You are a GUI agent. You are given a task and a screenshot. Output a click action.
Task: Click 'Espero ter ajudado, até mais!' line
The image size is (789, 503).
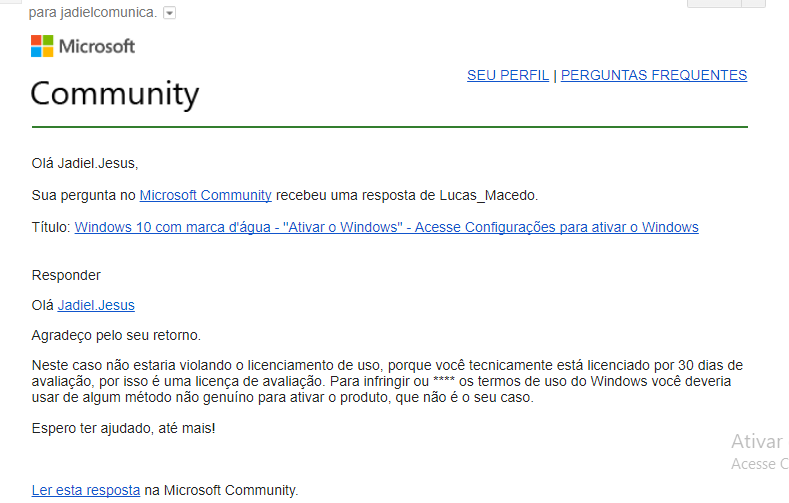(123, 429)
